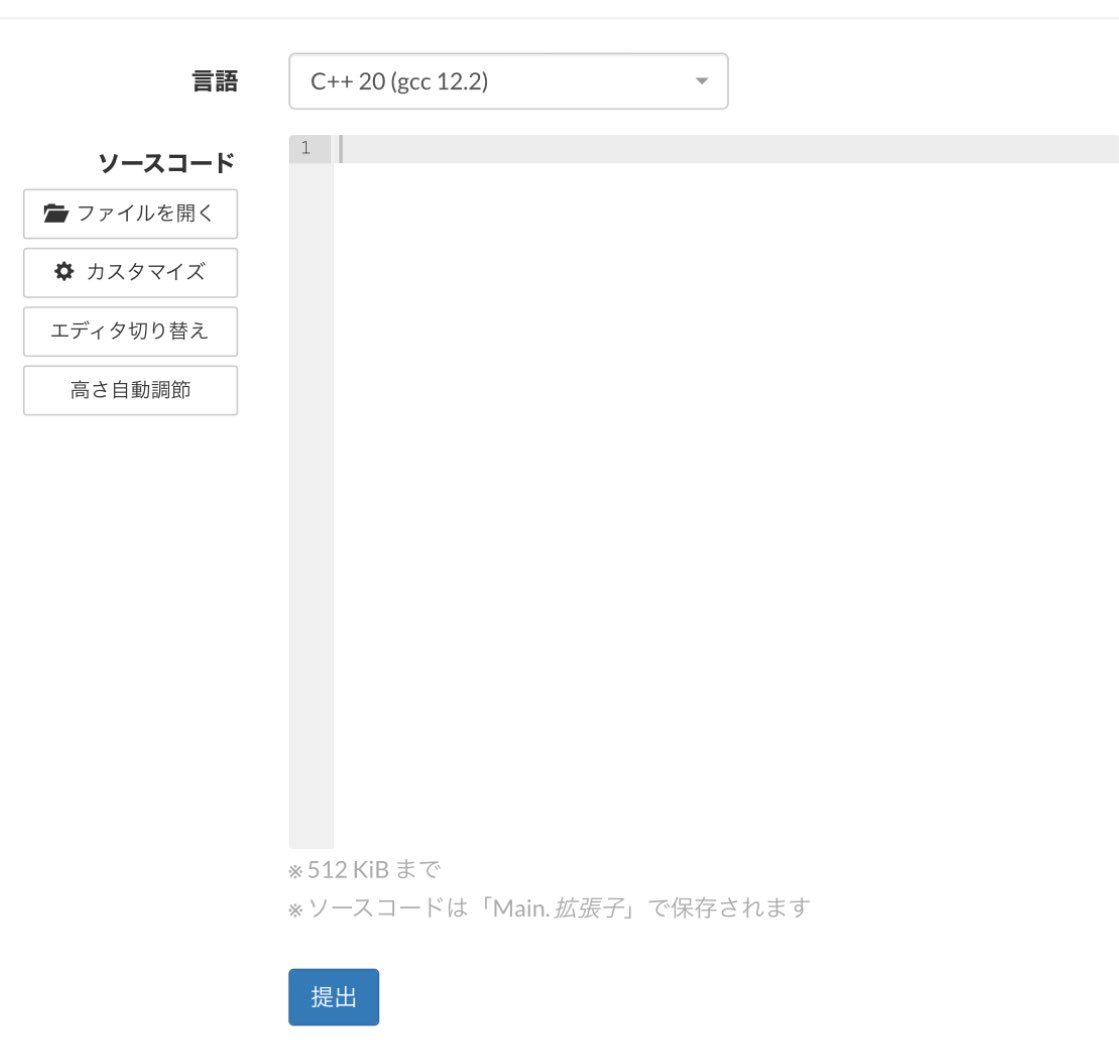Open the language dropdown showing C++ 20 (gcc 12.2)
1119x1056 pixels.
[508, 81]
